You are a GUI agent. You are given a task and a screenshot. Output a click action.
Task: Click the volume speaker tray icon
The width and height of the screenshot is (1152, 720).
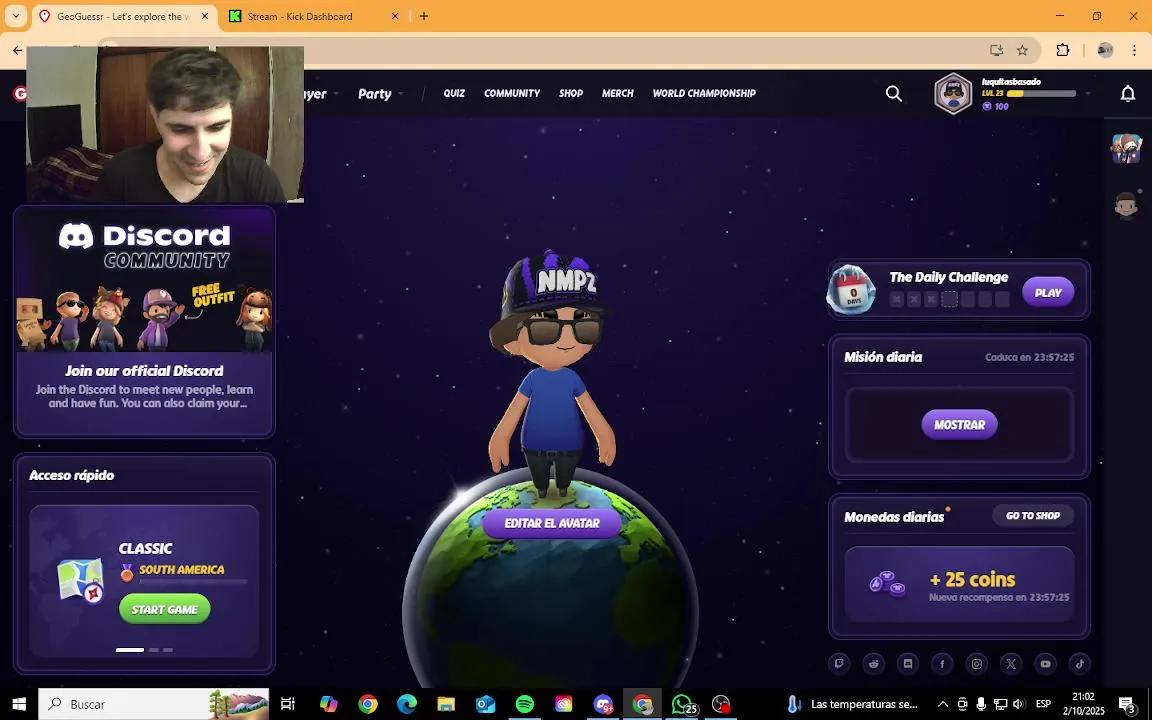1018,704
